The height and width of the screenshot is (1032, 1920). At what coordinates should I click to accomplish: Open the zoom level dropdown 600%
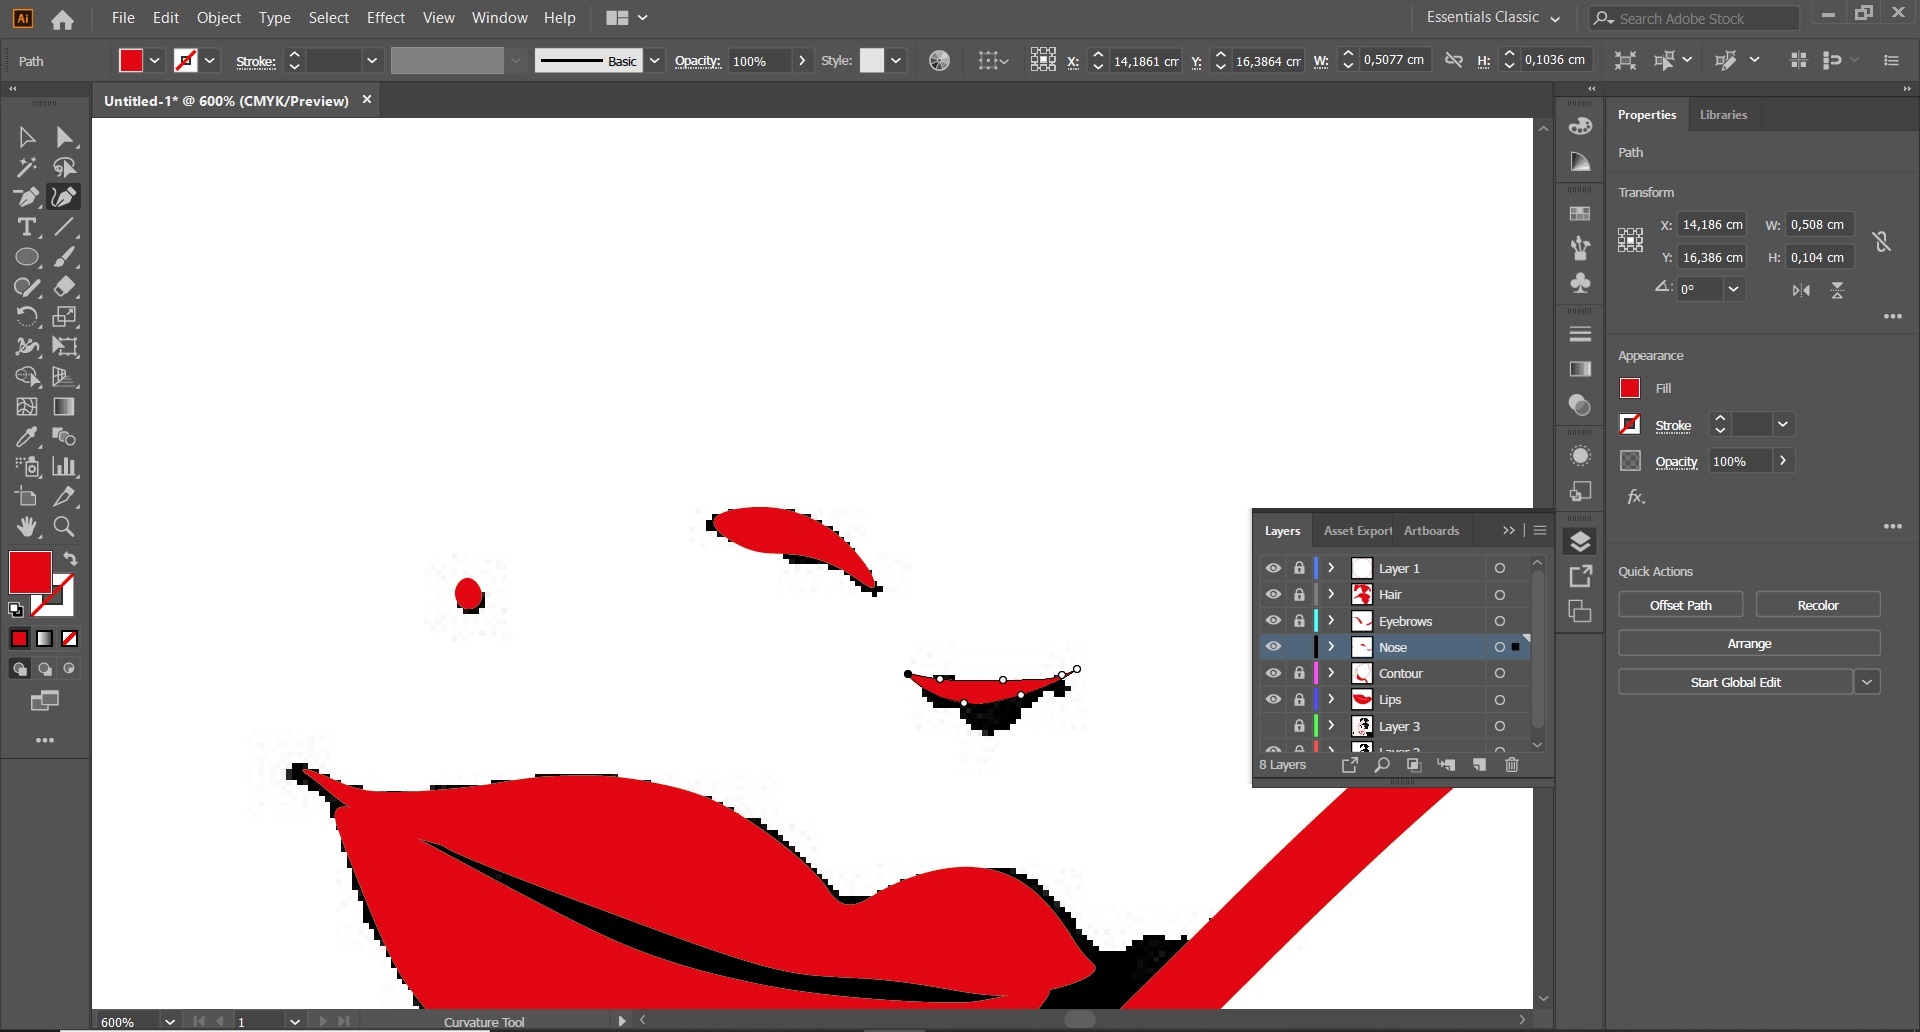[x=170, y=1022]
